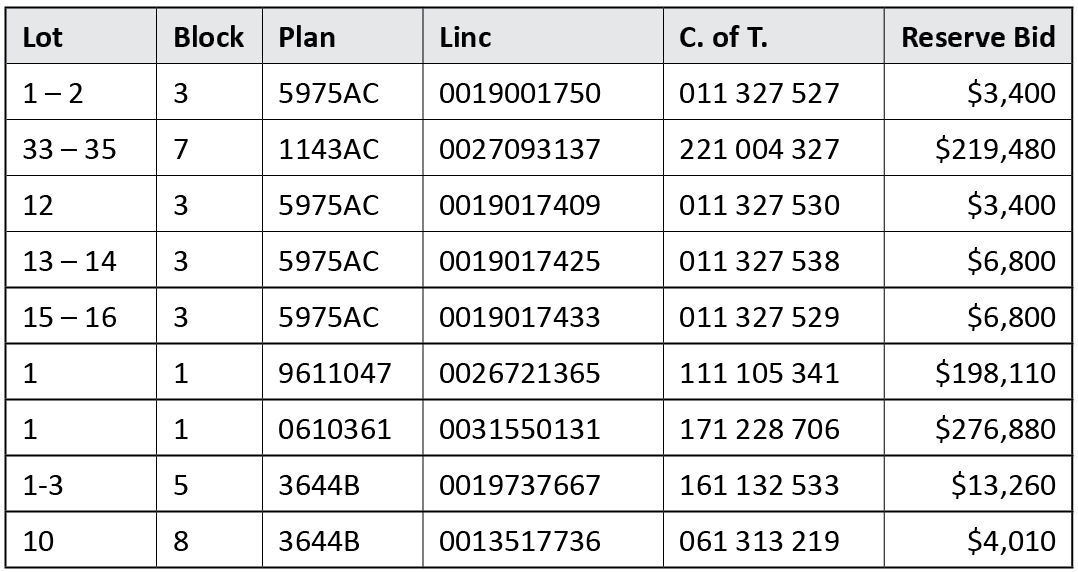Image resolution: width=1078 pixels, height=572 pixels.
Task: Select C. of T. 171 228 706
Action: 759,429
